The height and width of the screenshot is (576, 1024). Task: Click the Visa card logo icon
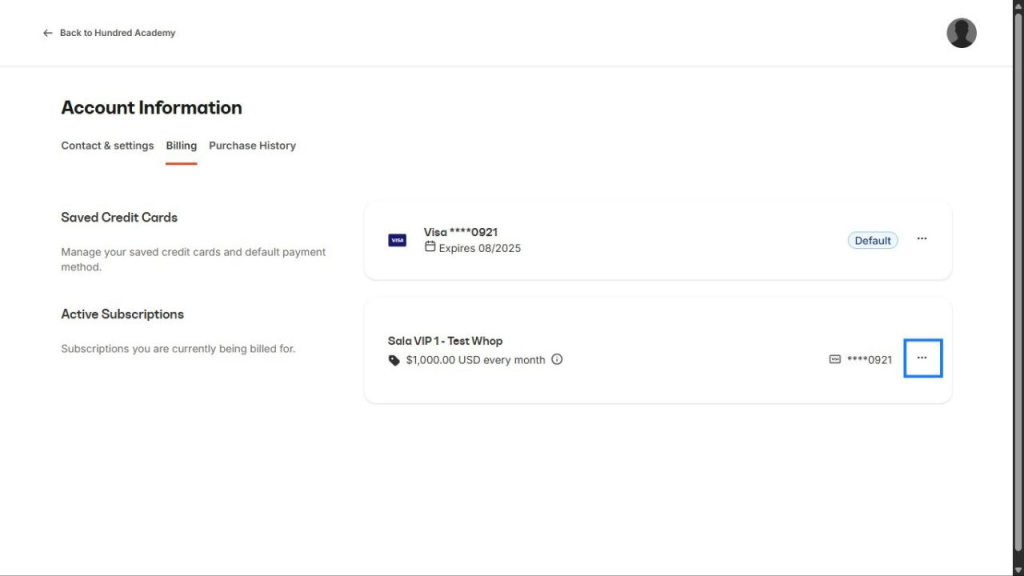pyautogui.click(x=397, y=240)
